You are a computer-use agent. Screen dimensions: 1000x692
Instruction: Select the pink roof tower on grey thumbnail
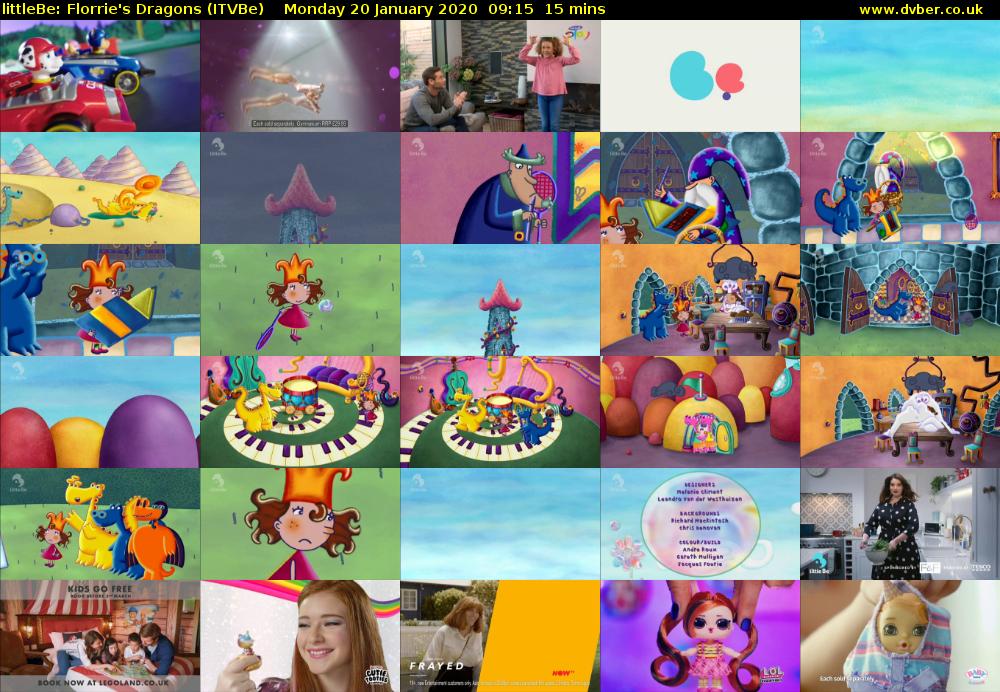pos(300,188)
